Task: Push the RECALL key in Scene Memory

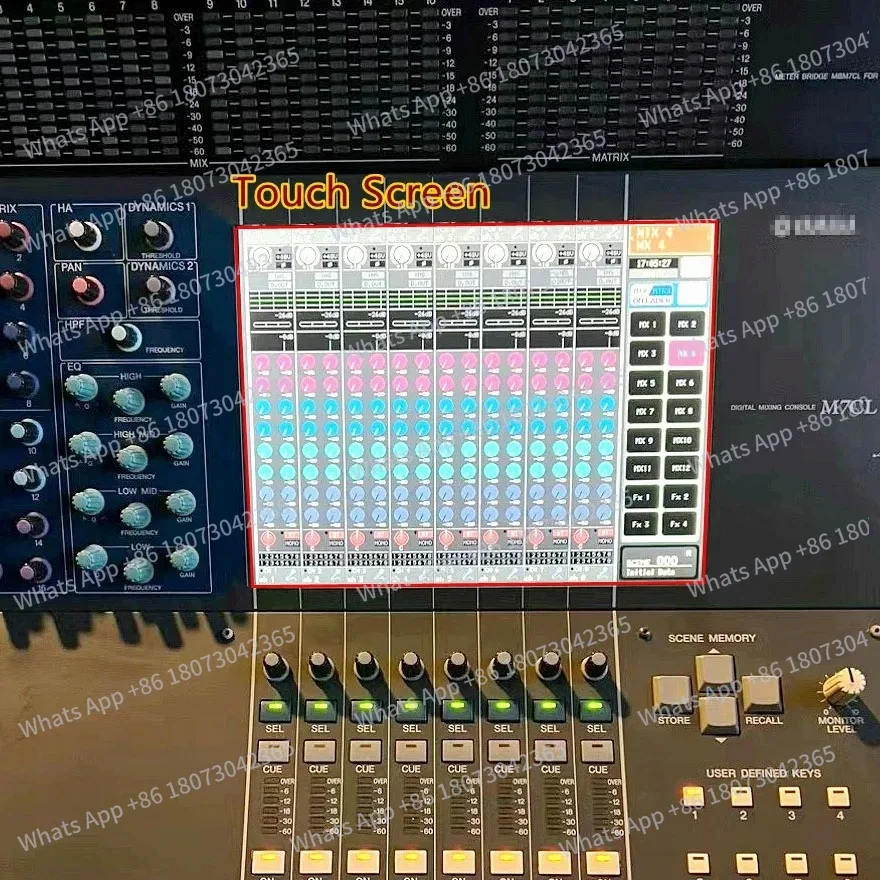Action: pyautogui.click(x=762, y=695)
